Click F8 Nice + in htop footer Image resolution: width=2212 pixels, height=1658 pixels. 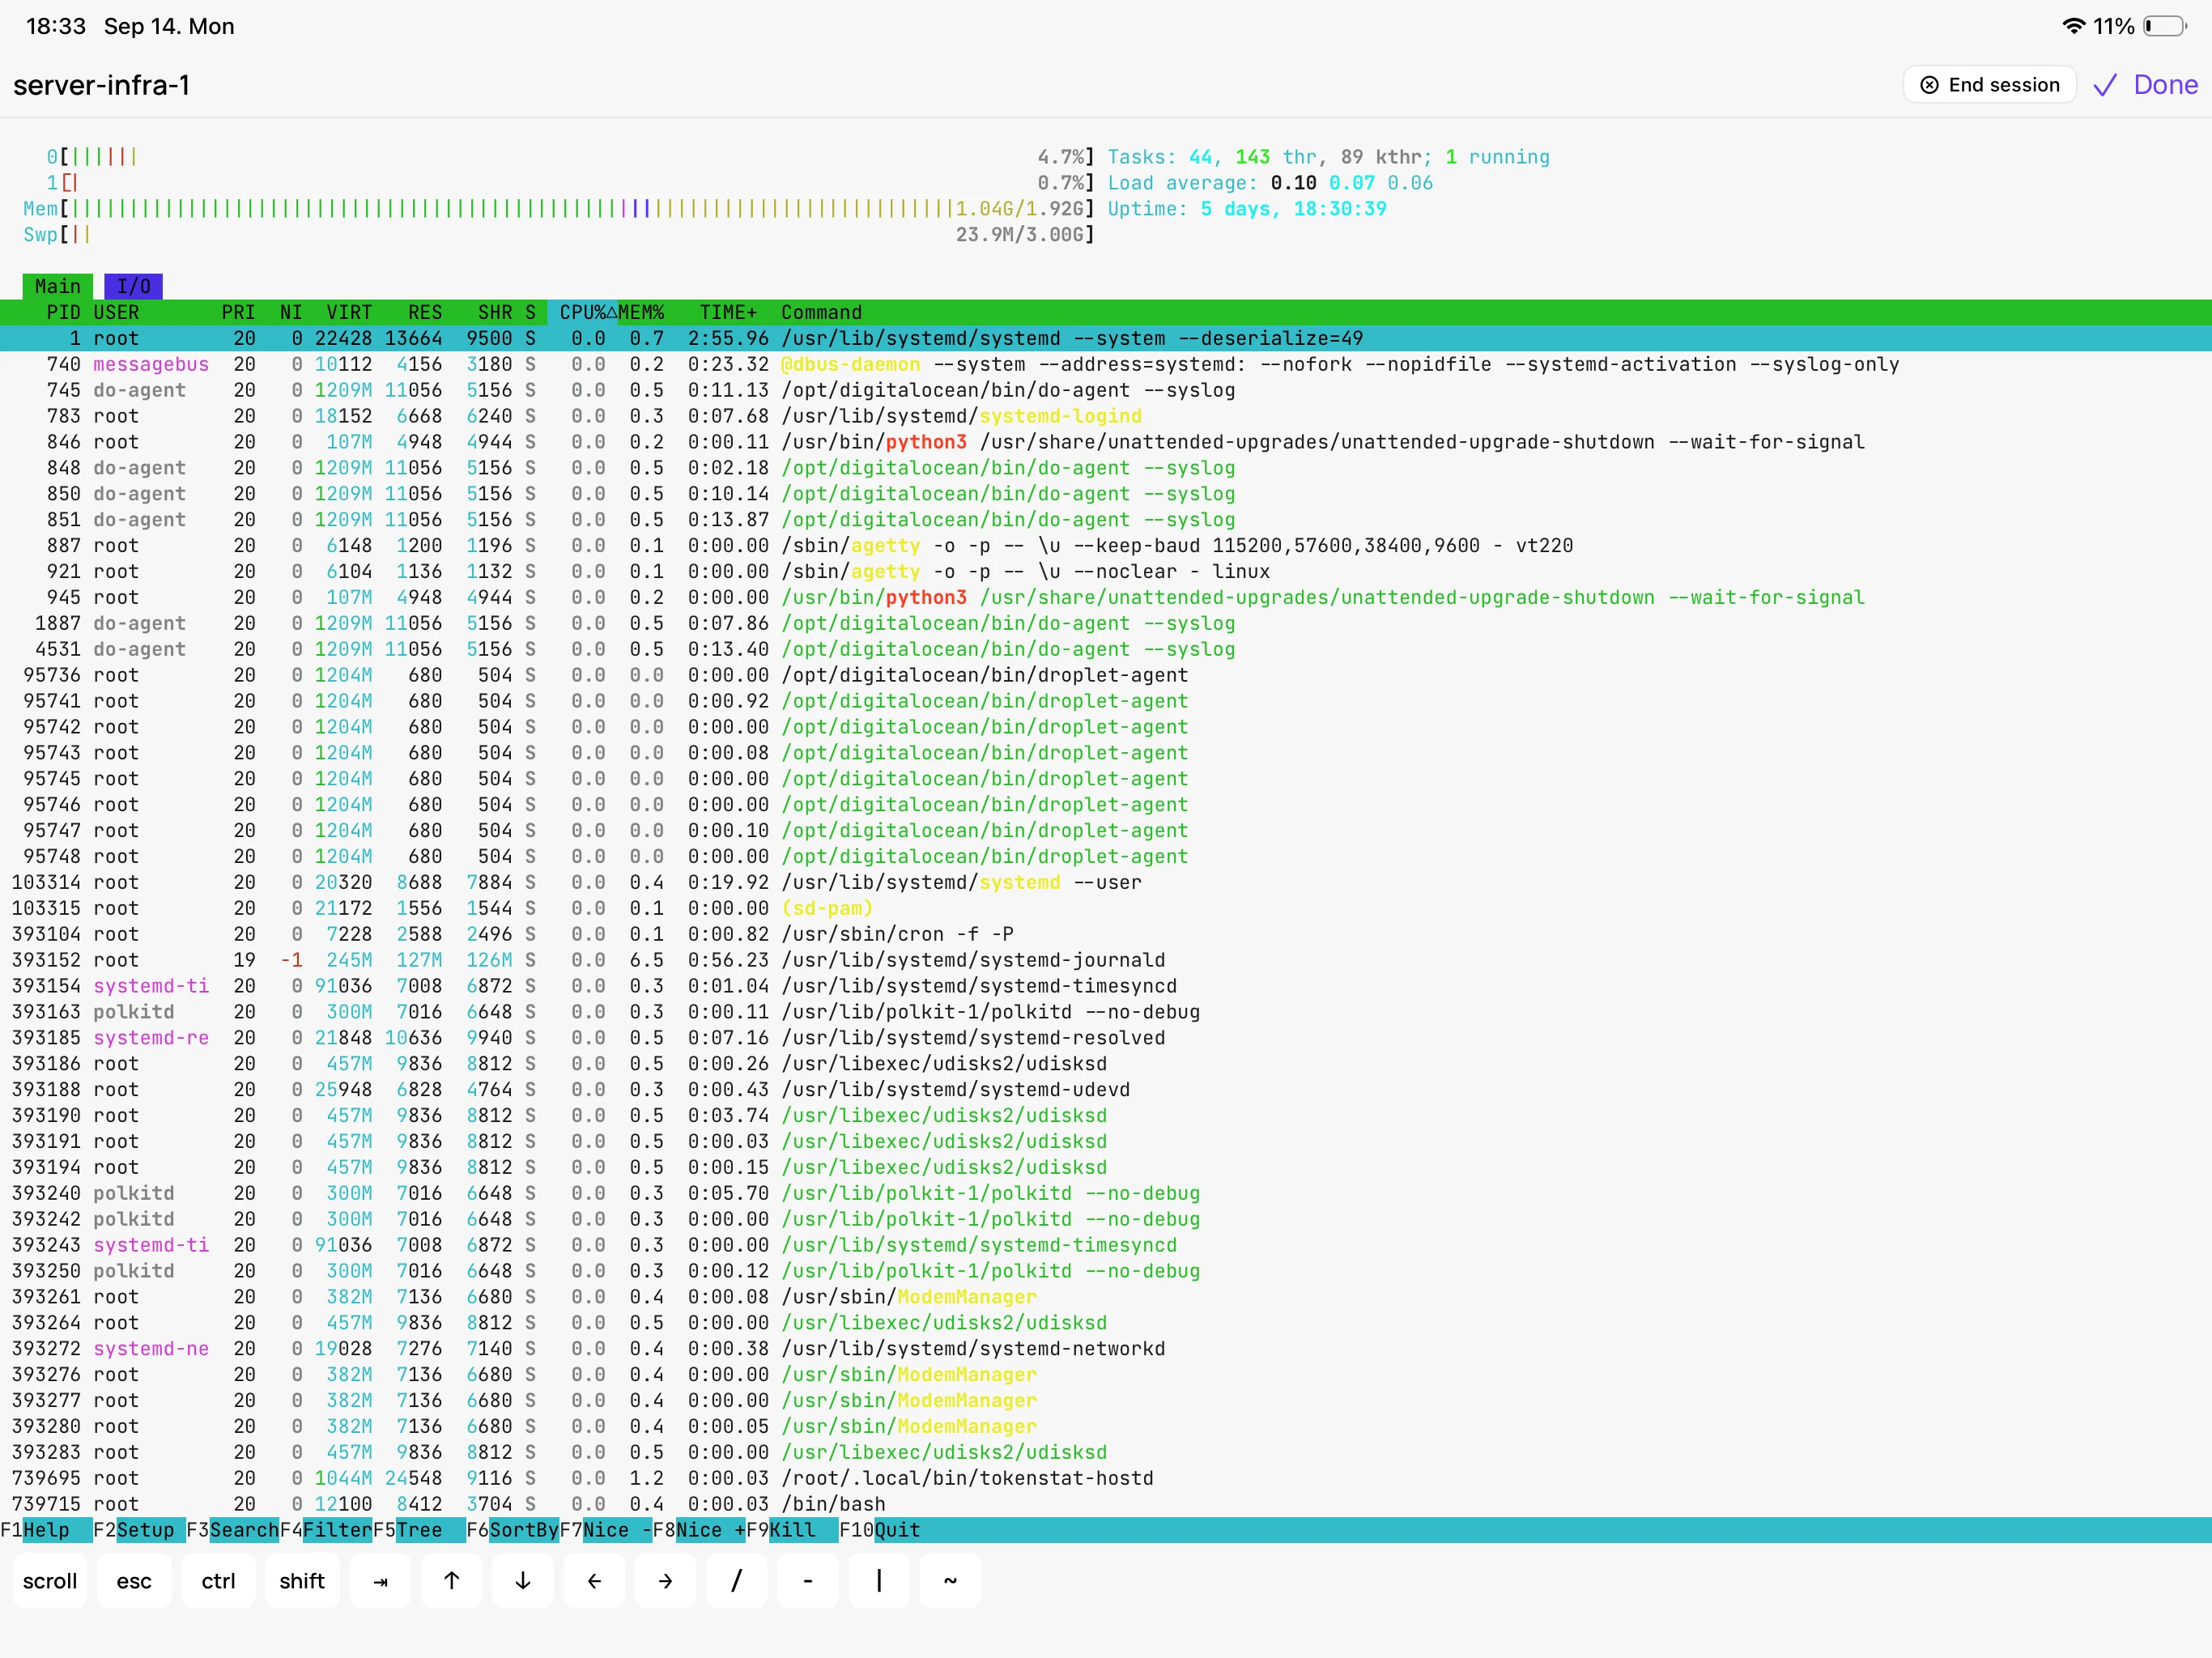coord(698,1529)
